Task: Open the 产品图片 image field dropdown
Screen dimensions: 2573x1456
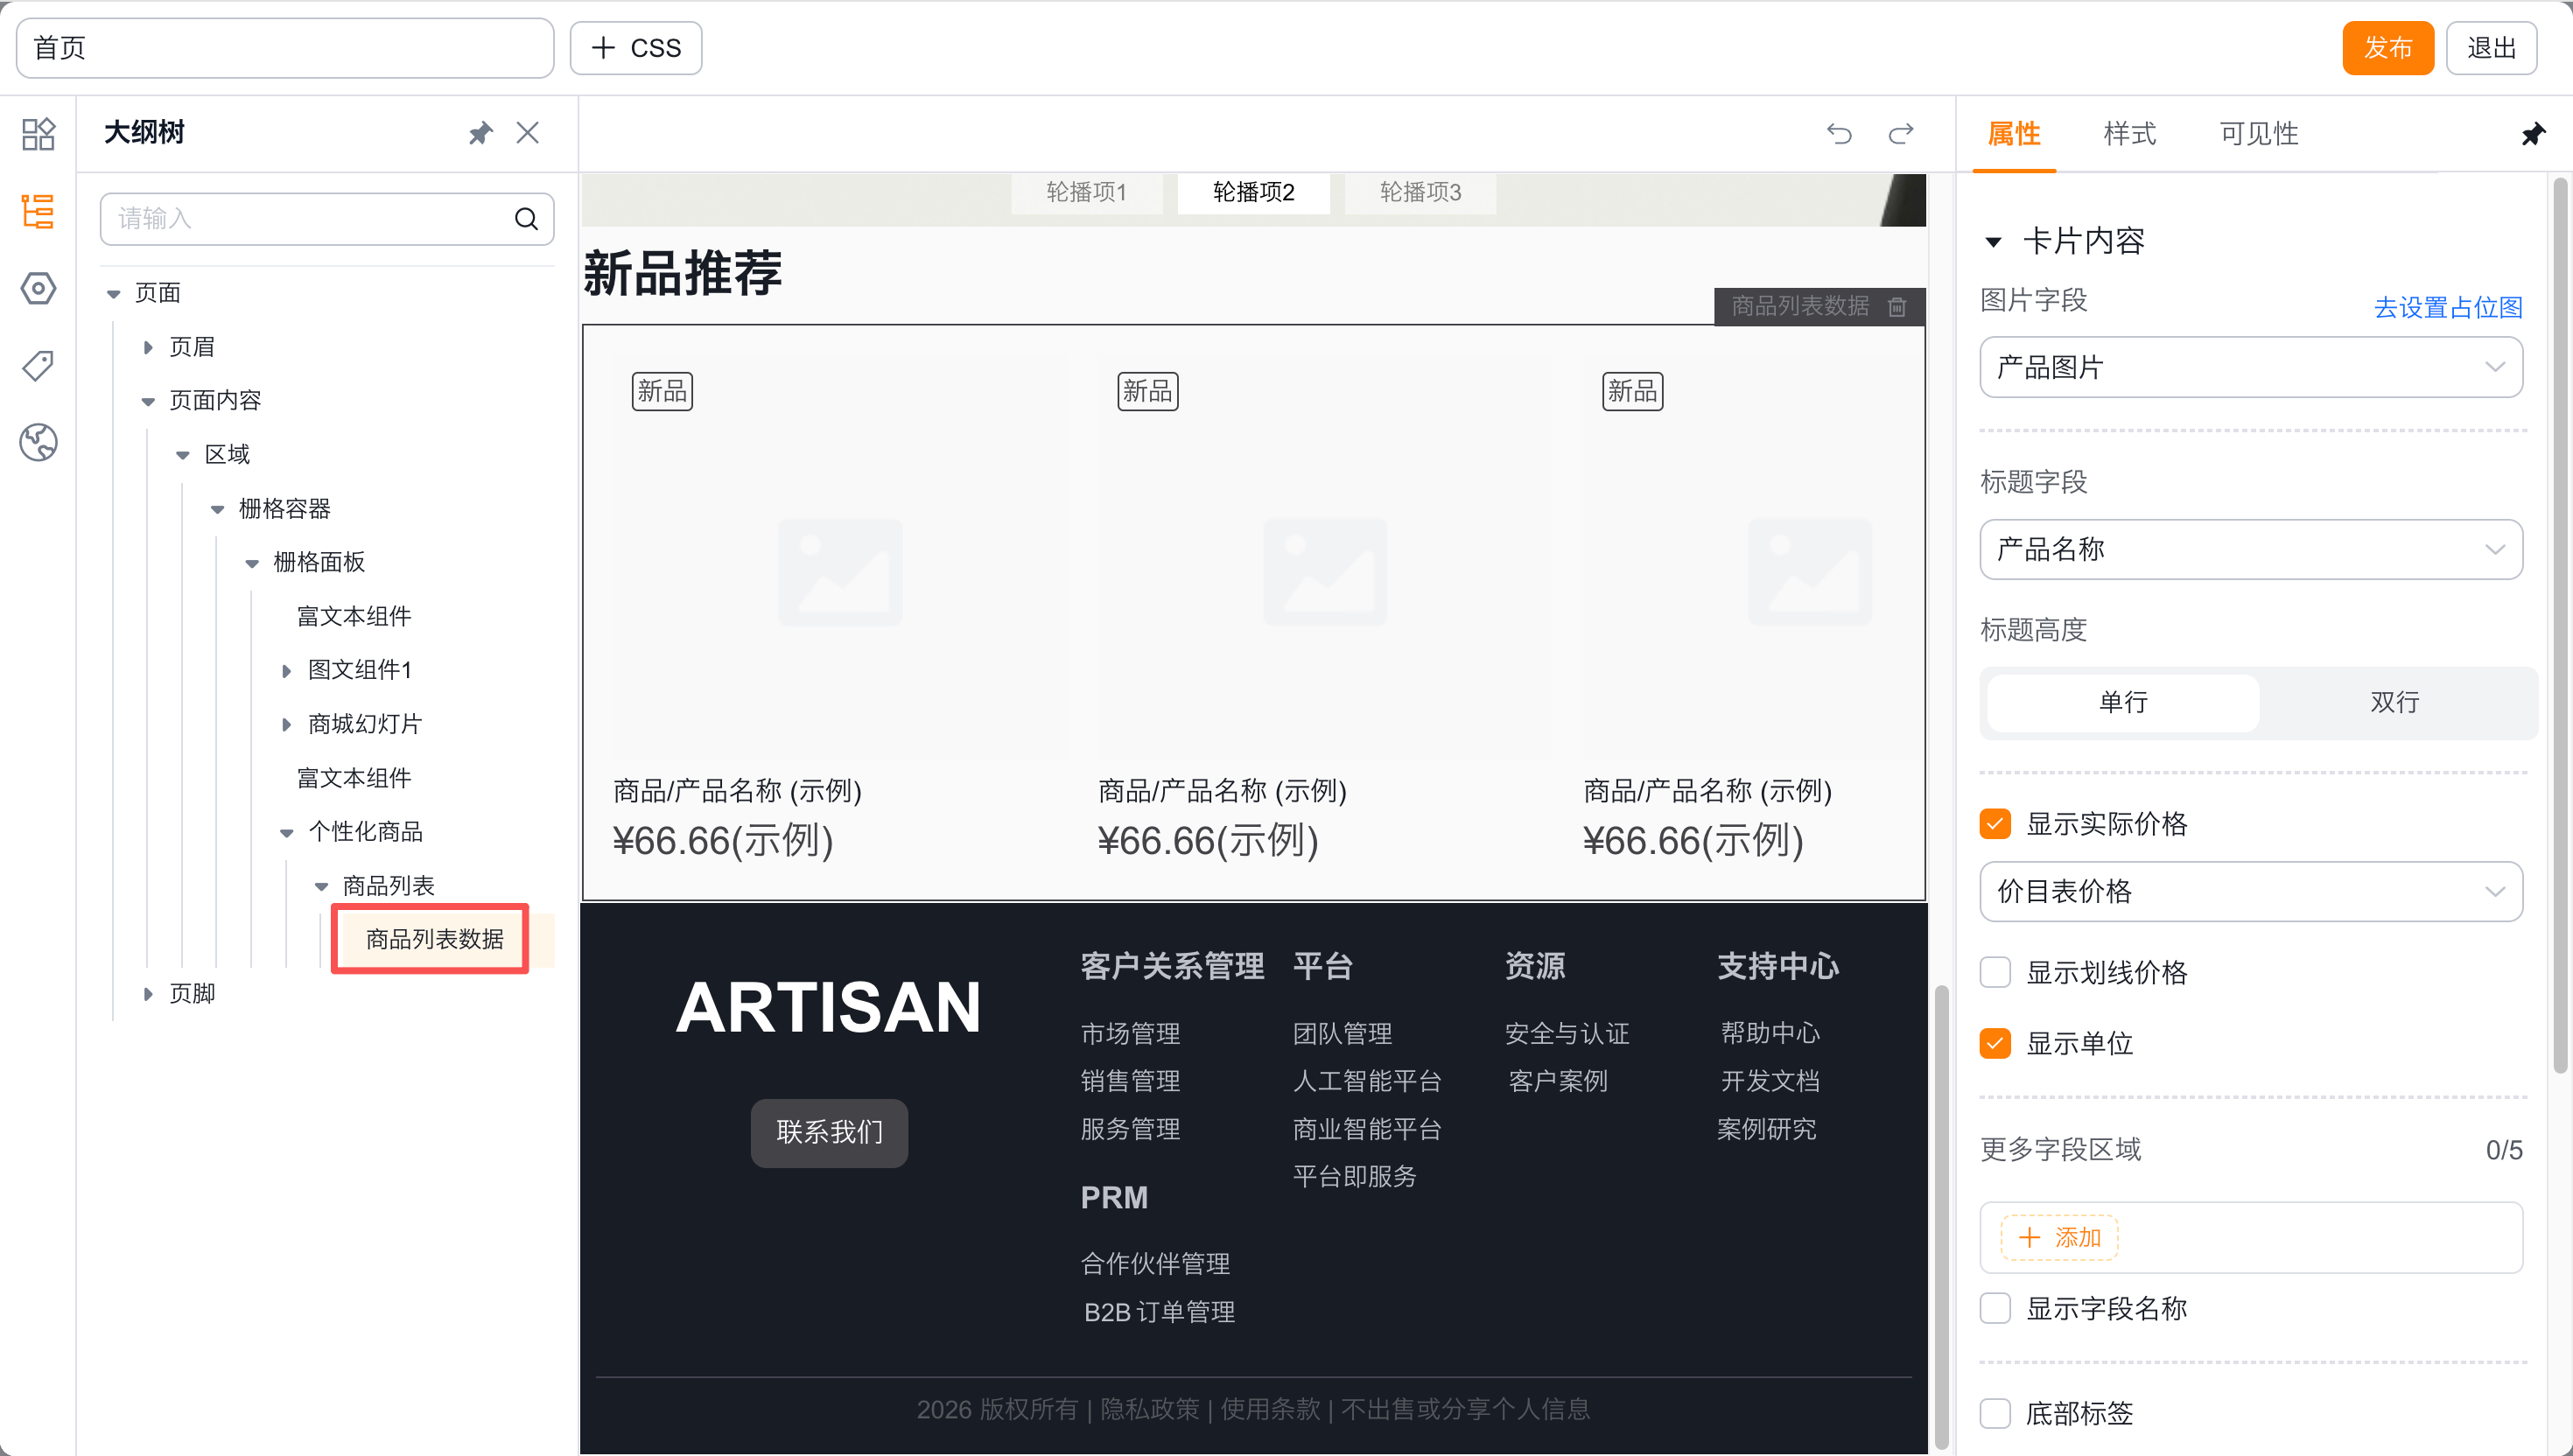Action: pos(2250,367)
